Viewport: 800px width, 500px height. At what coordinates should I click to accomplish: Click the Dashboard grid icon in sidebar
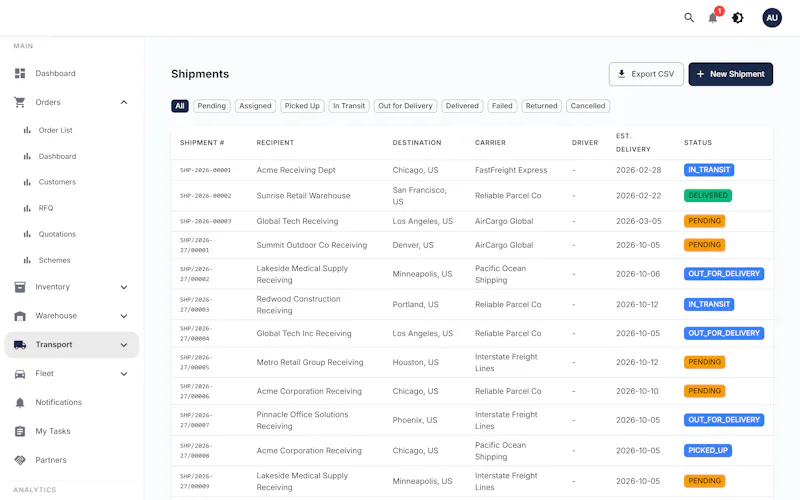pos(20,73)
